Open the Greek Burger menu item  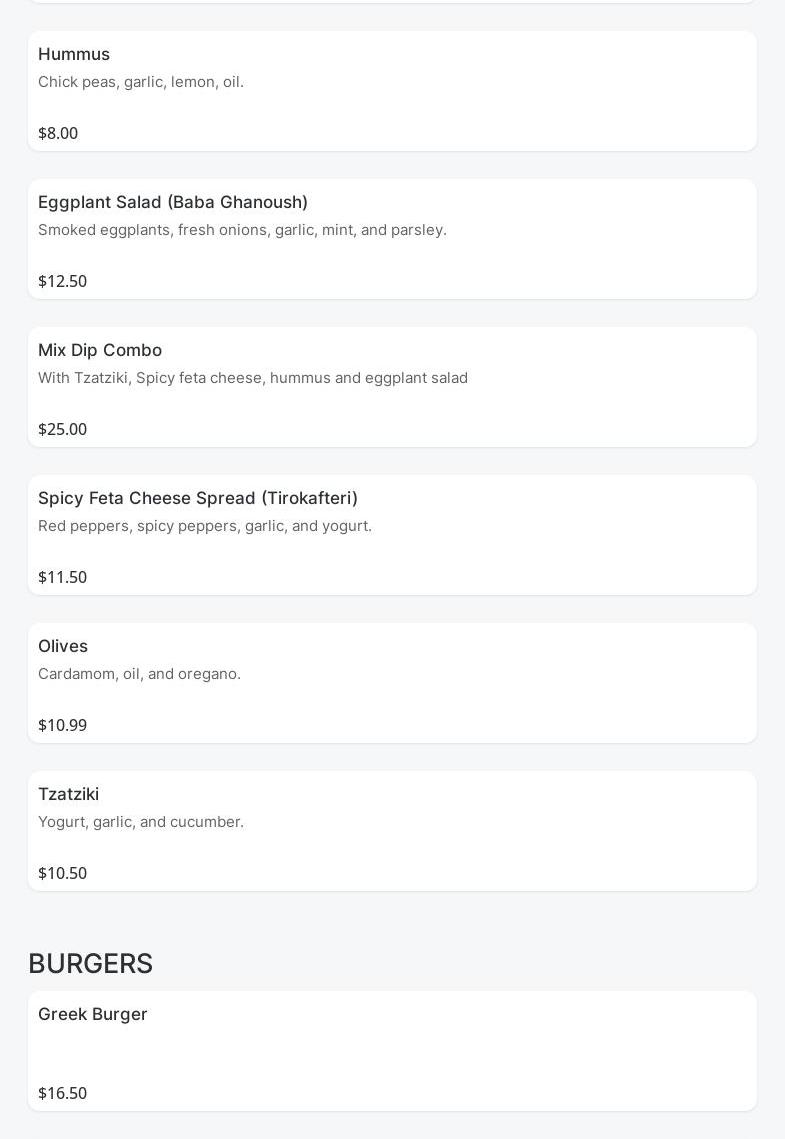(93, 1014)
